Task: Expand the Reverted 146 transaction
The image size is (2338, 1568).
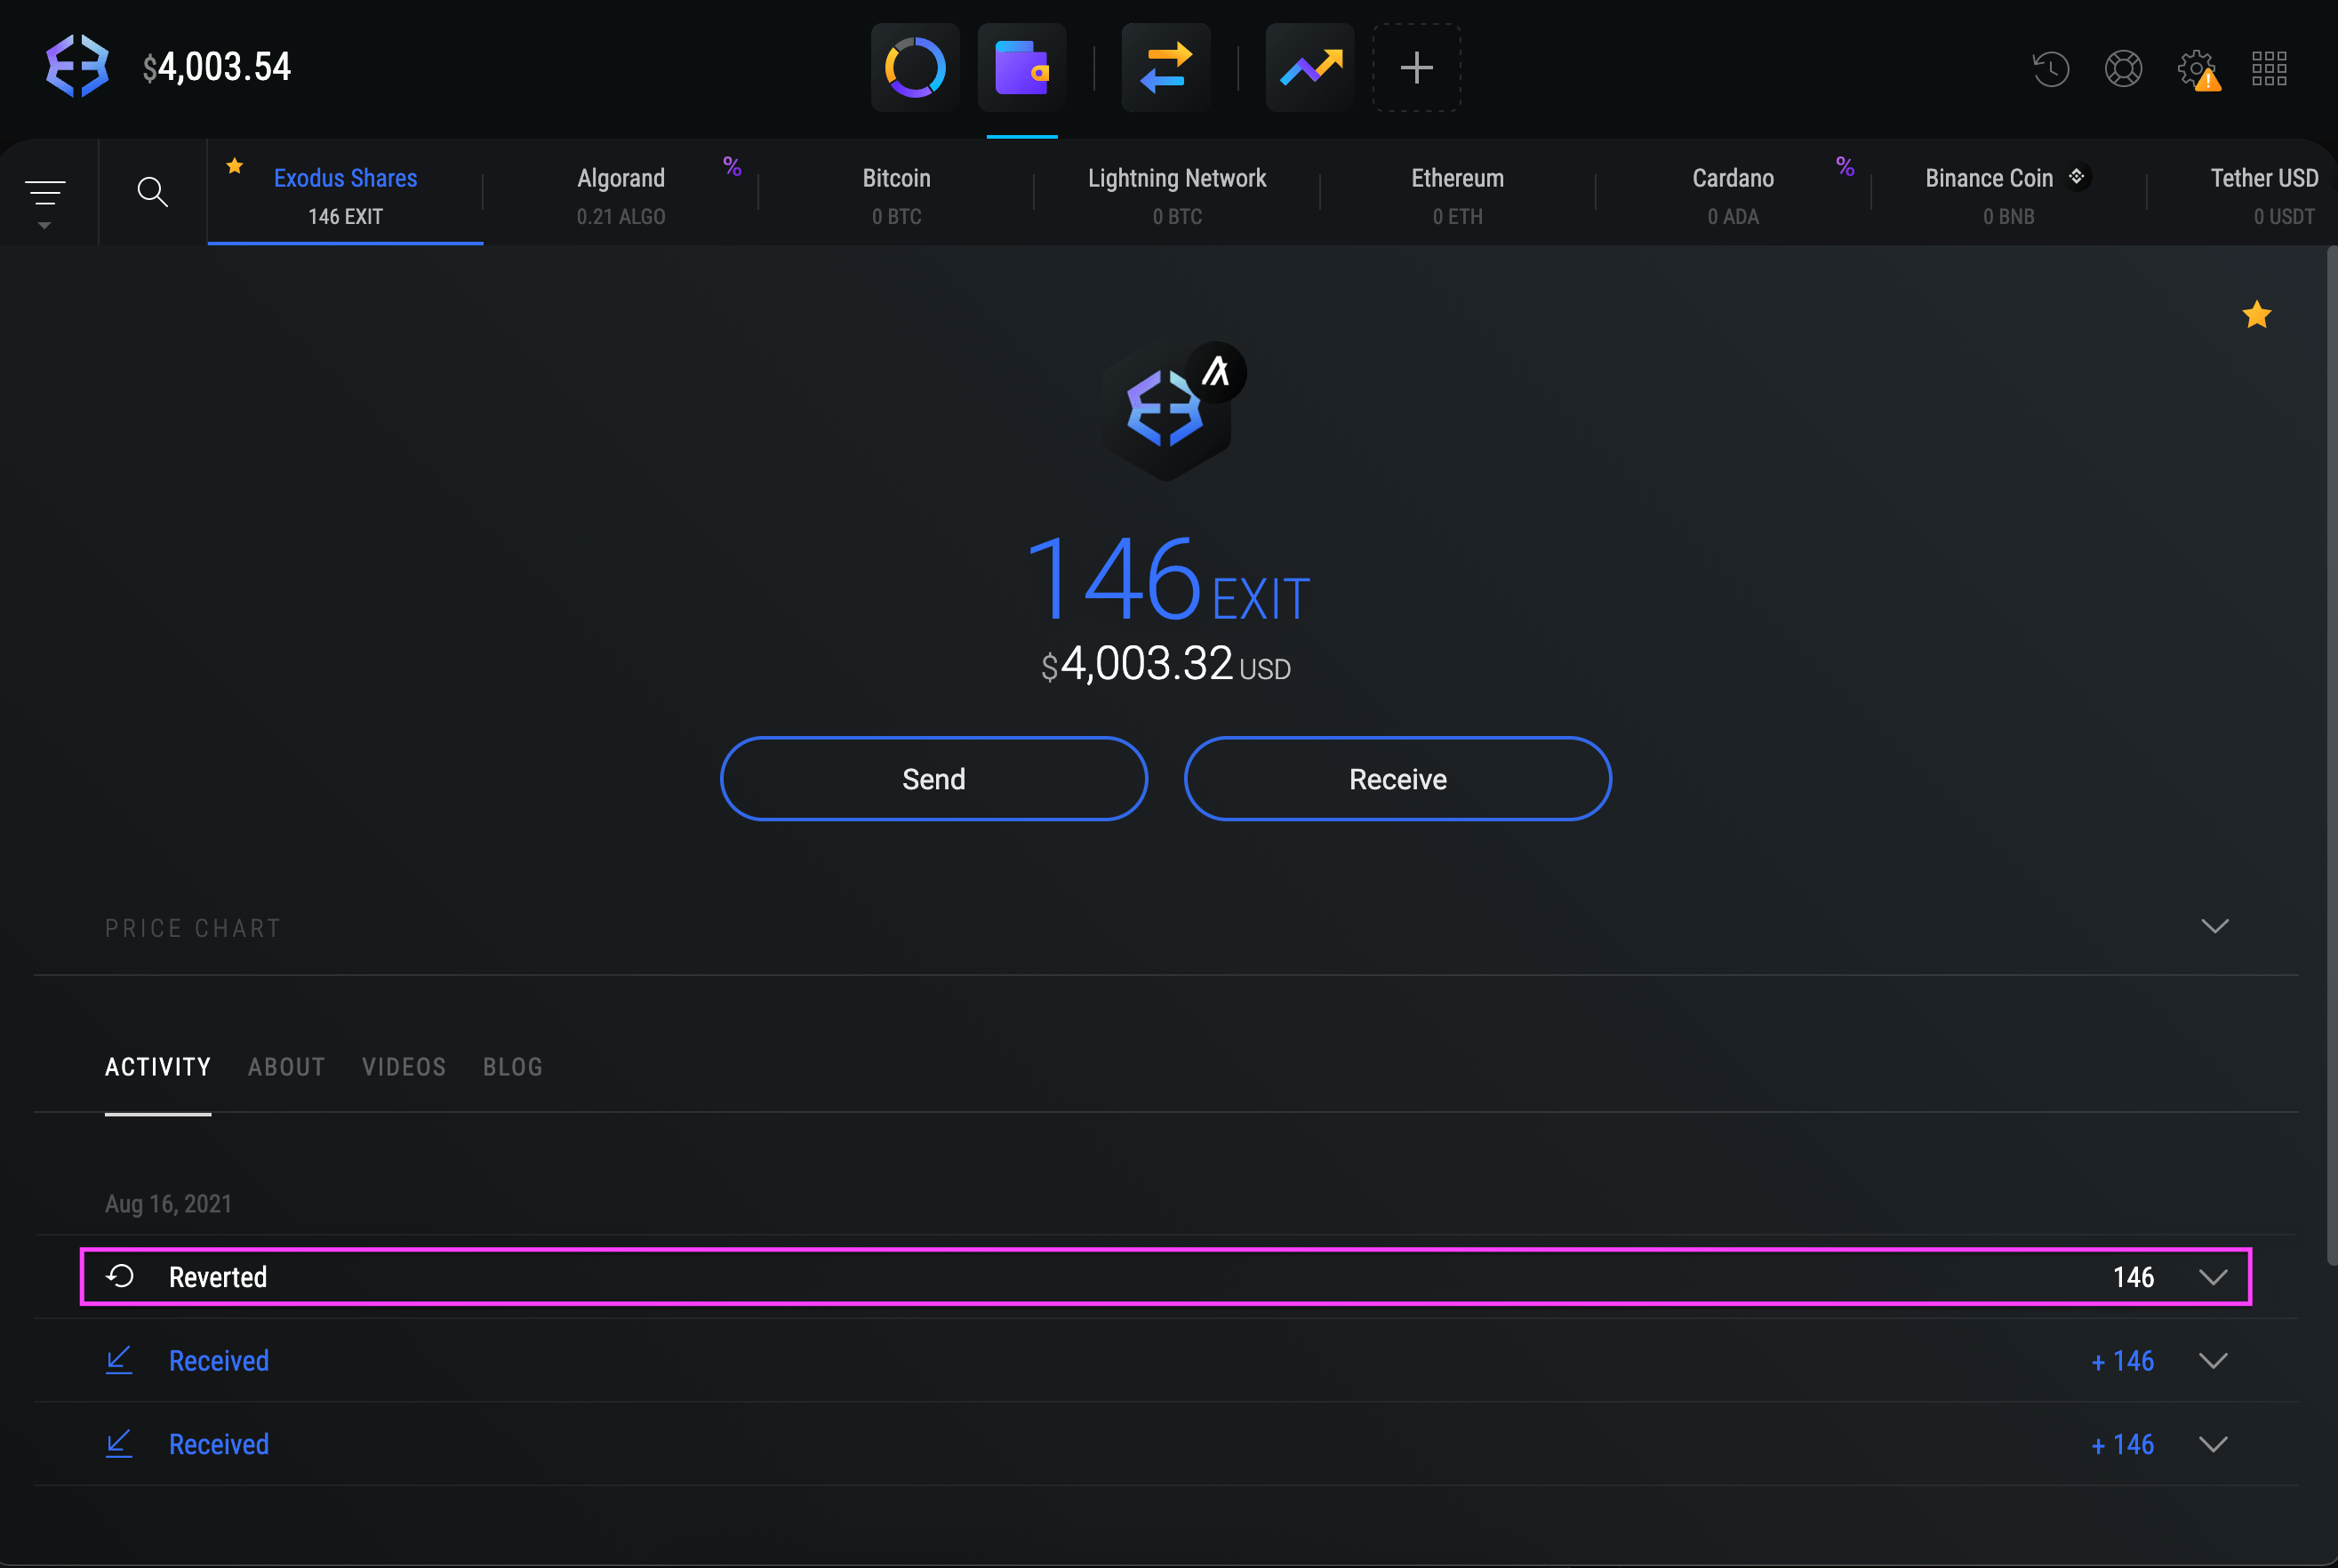Action: [2213, 1277]
